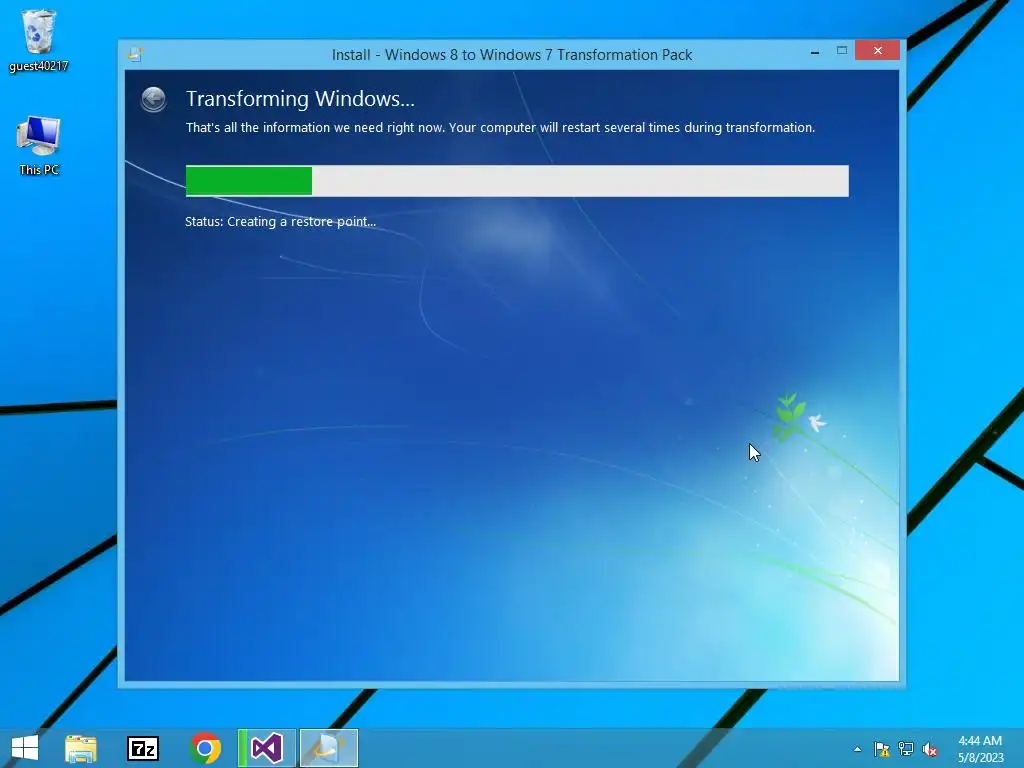
Task: Click the 'Status: Creating a restore point...' text
Action: [280, 221]
